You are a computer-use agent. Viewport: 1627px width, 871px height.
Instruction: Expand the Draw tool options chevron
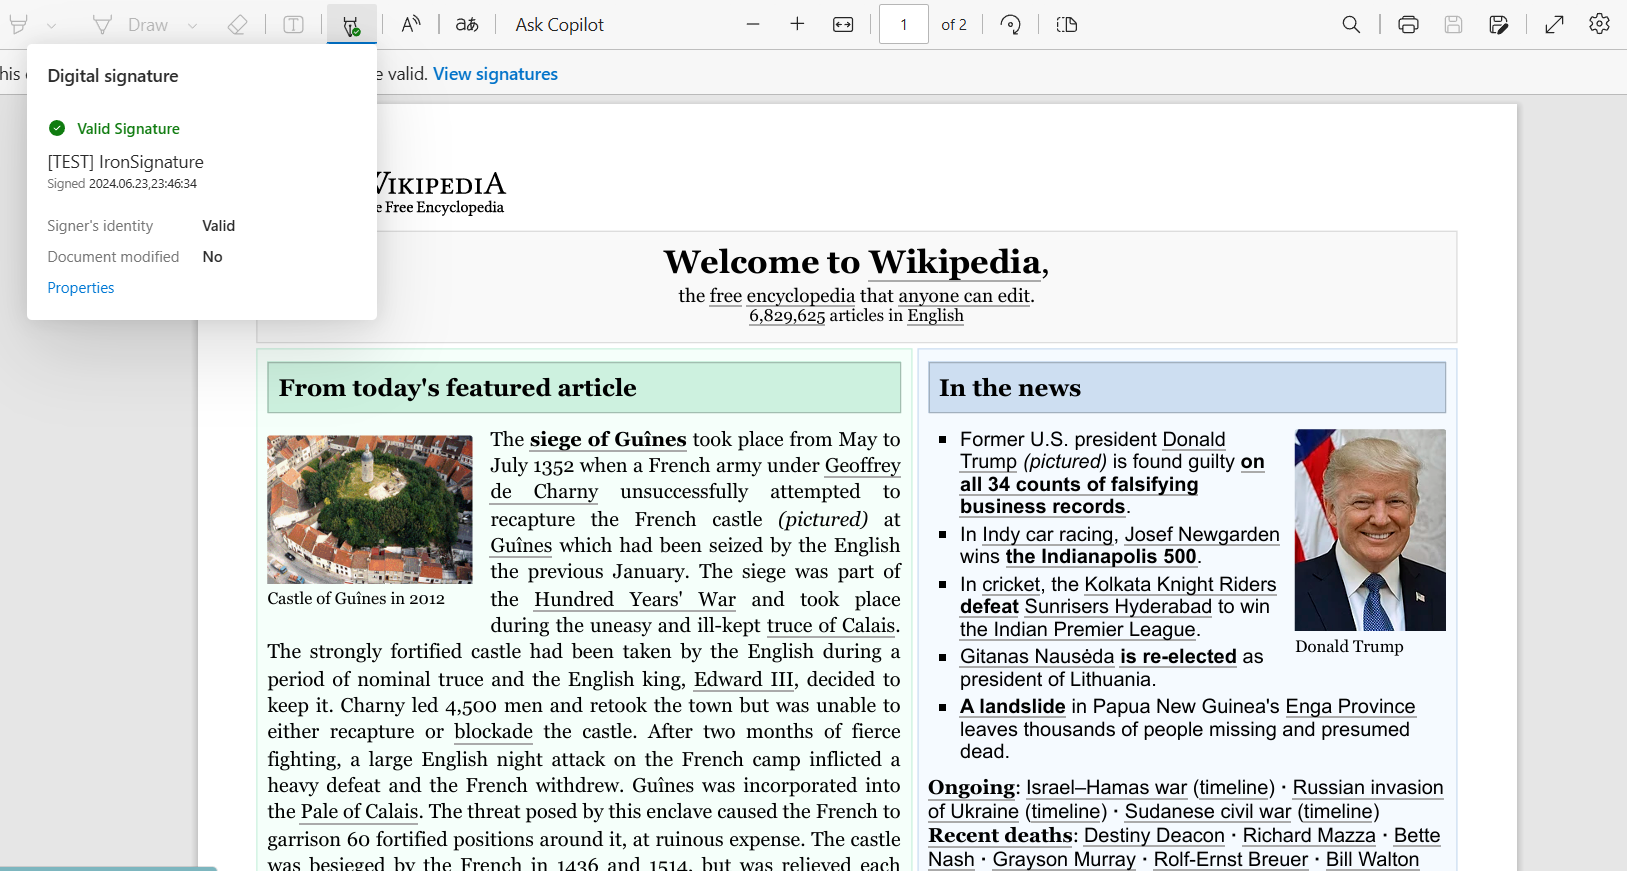(192, 25)
